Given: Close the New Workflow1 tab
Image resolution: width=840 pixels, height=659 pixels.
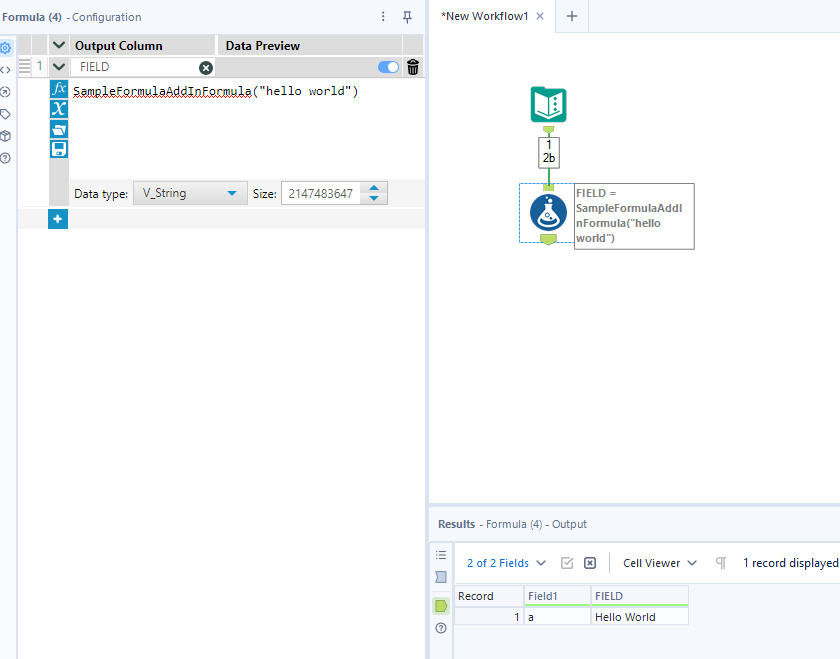Looking at the screenshot, I should click(540, 17).
